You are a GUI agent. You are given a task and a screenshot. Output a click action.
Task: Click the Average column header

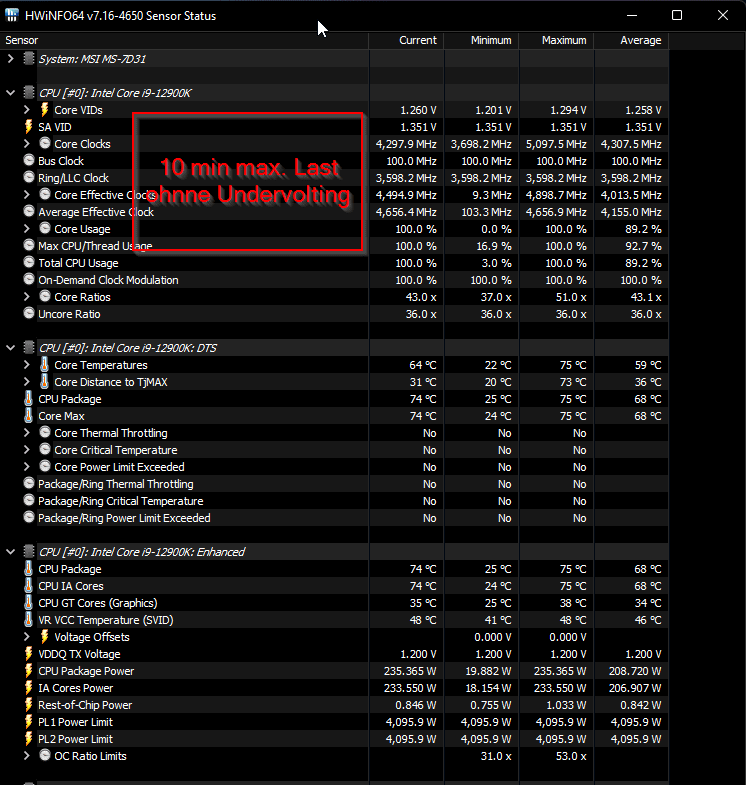coord(631,40)
